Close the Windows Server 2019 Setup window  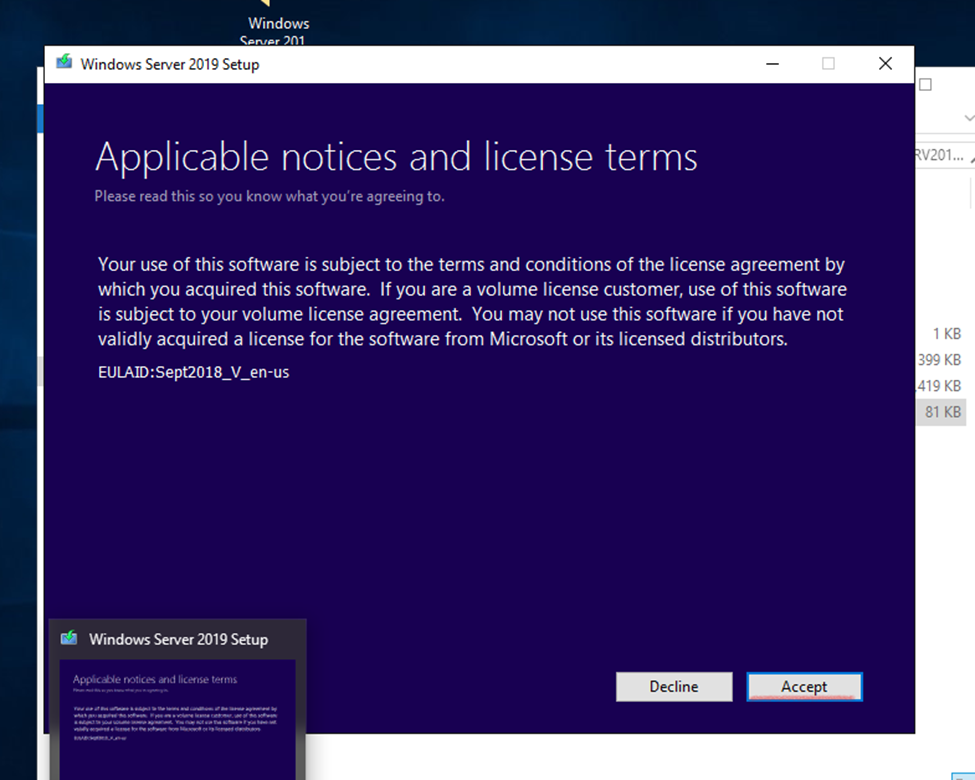tap(885, 64)
